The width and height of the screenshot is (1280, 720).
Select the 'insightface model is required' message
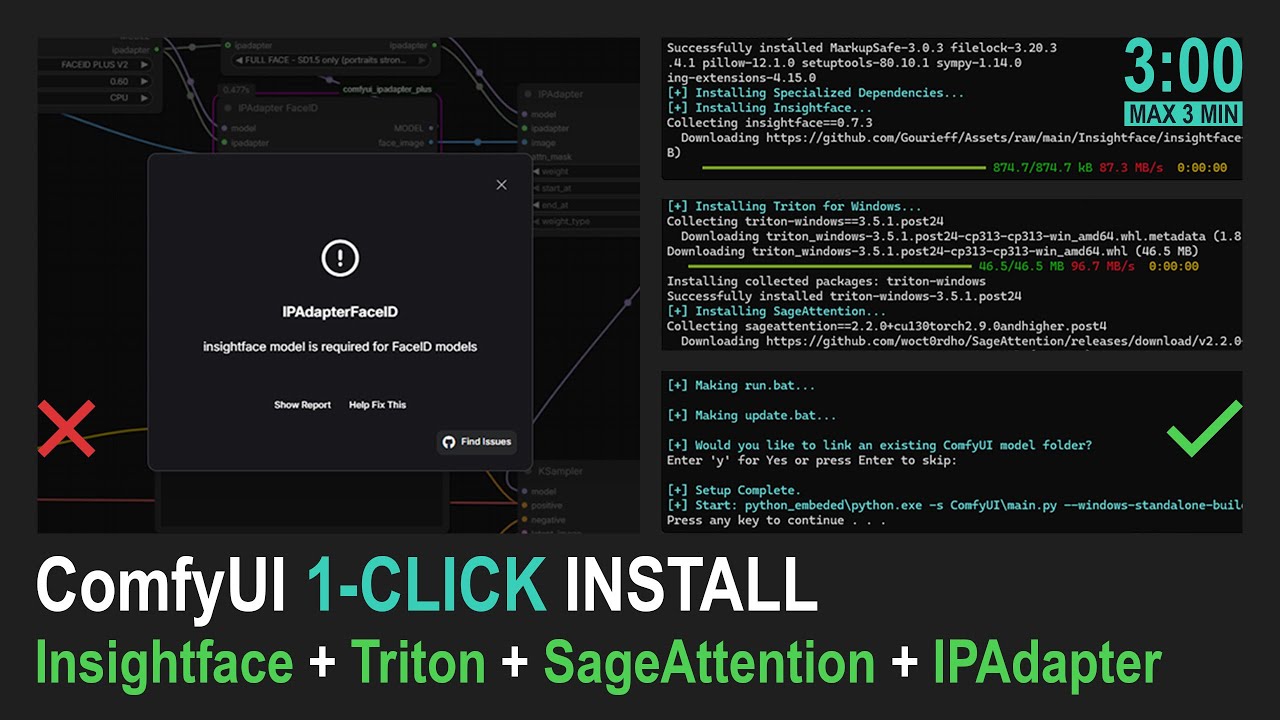pyautogui.click(x=340, y=347)
